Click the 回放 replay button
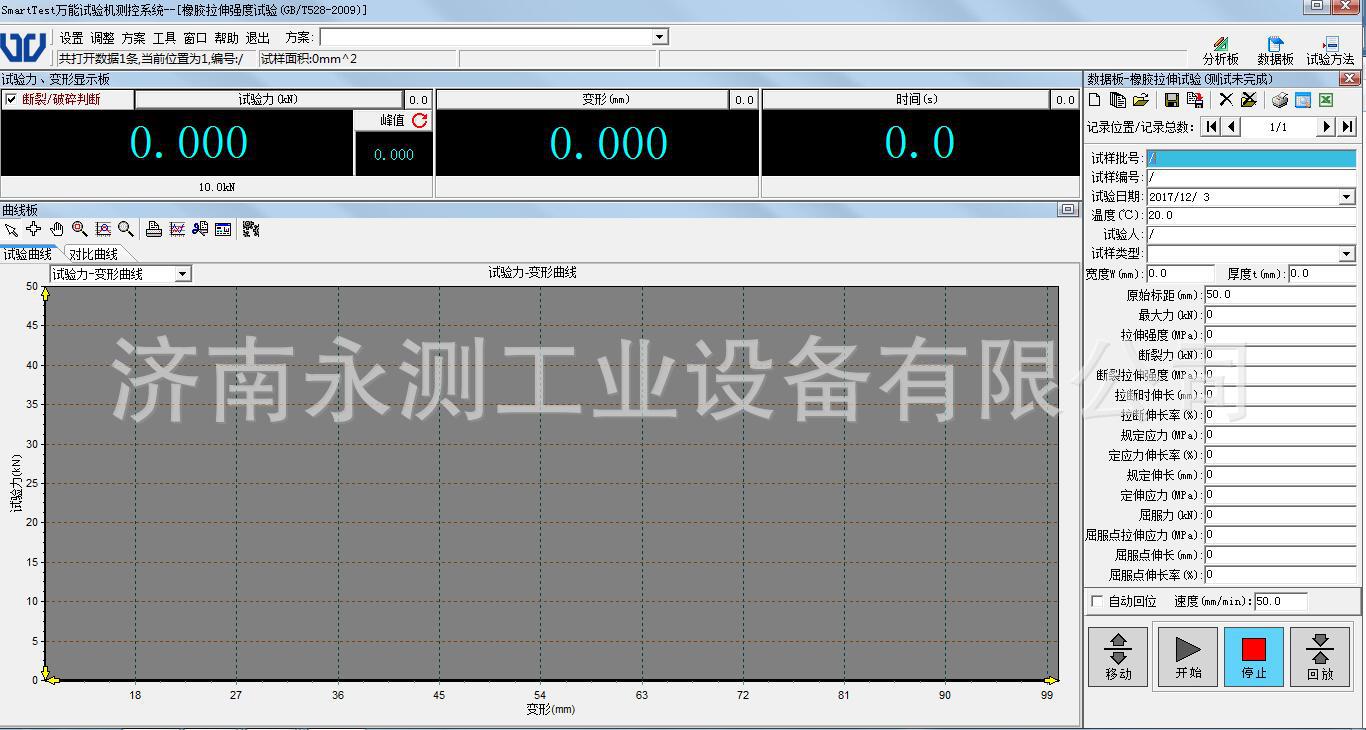Screen dimensions: 1366x730 (1320, 657)
